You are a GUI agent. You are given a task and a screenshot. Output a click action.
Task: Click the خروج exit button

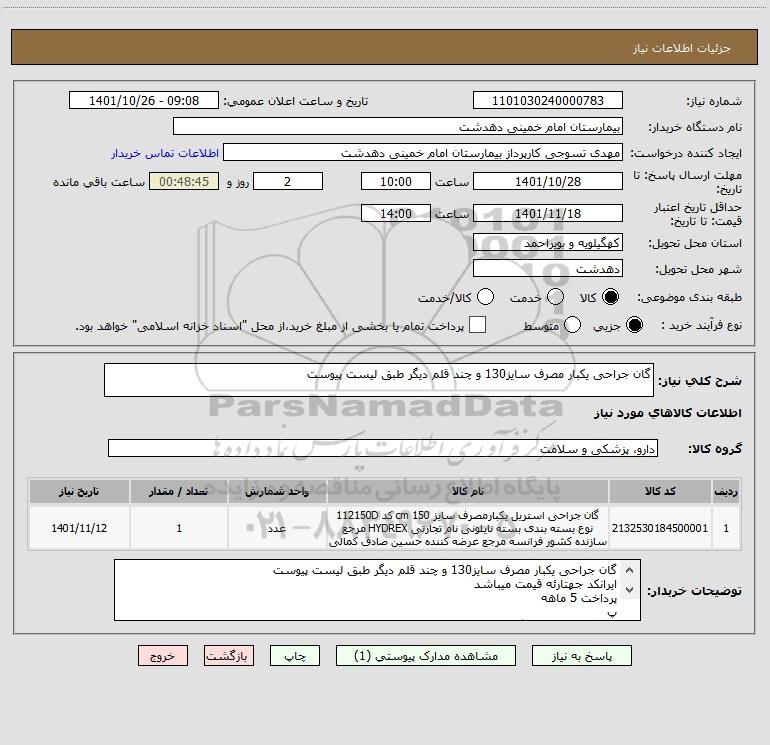point(163,656)
